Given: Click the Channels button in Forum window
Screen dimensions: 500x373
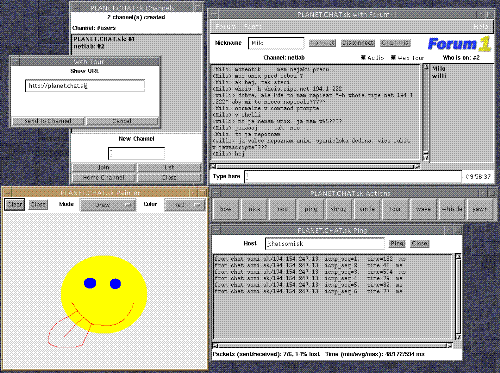Looking at the screenshot, I should coord(395,43).
